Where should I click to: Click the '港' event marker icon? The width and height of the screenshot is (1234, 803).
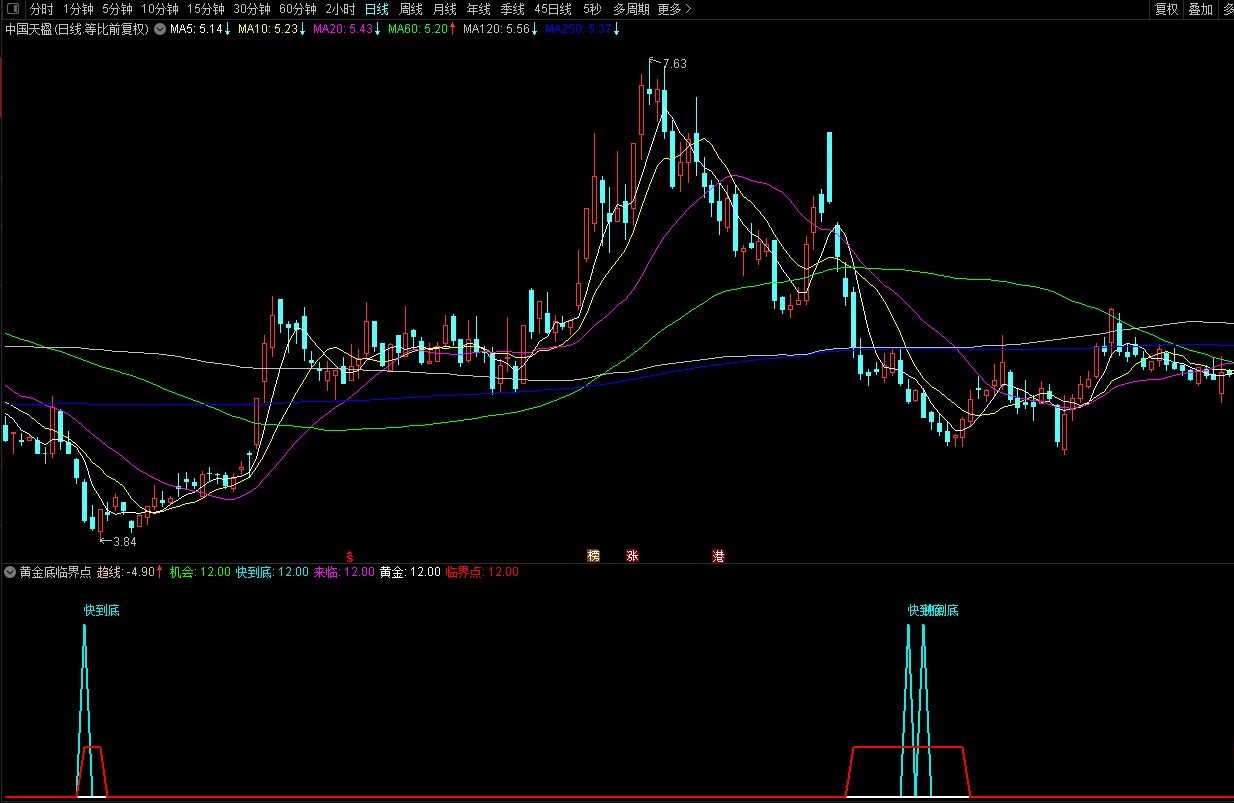pyautogui.click(x=718, y=556)
